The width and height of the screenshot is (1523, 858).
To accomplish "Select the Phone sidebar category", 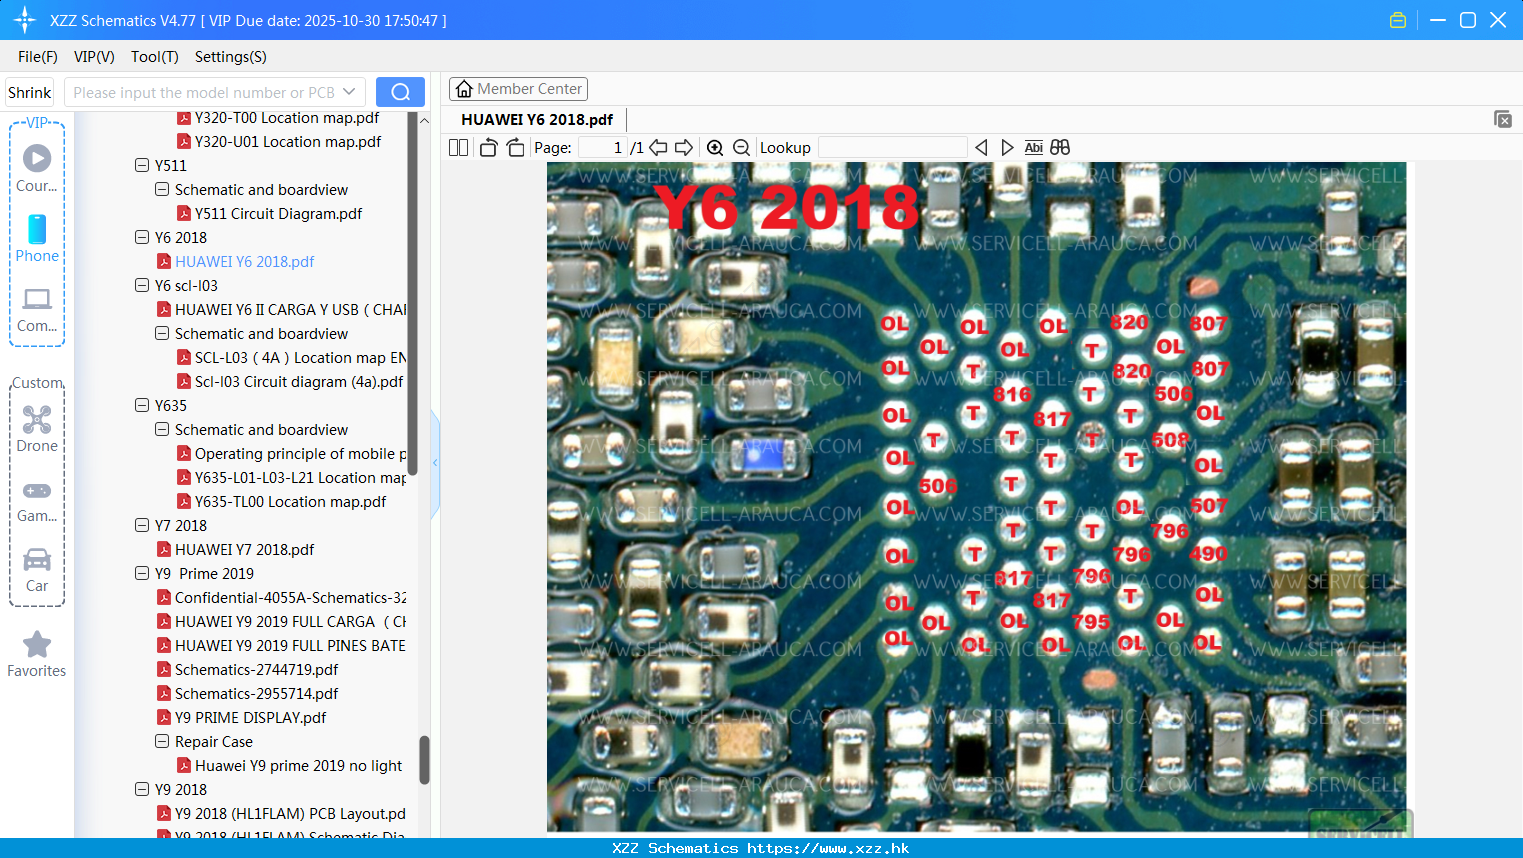I will click(x=37, y=238).
